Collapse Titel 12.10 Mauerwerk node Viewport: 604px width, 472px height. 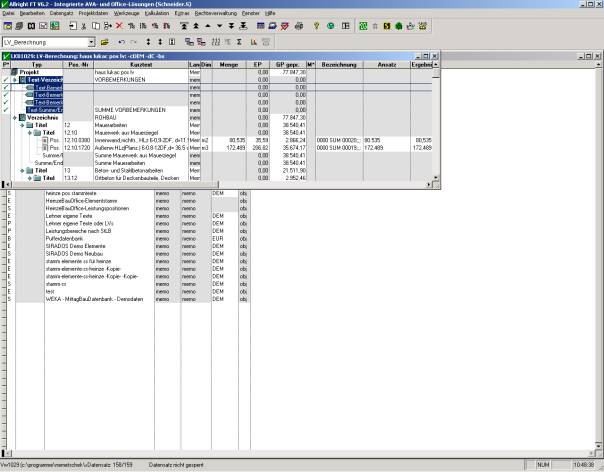pyautogui.click(x=30, y=133)
